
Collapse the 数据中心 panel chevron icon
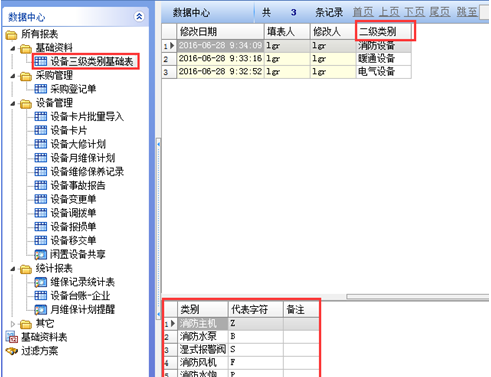coord(139,16)
